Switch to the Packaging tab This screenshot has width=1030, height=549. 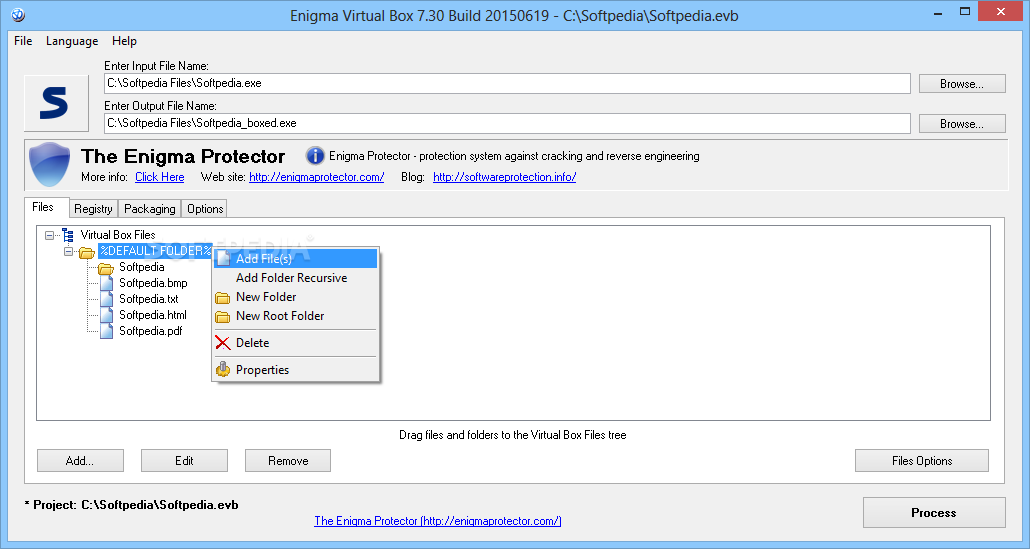point(150,208)
